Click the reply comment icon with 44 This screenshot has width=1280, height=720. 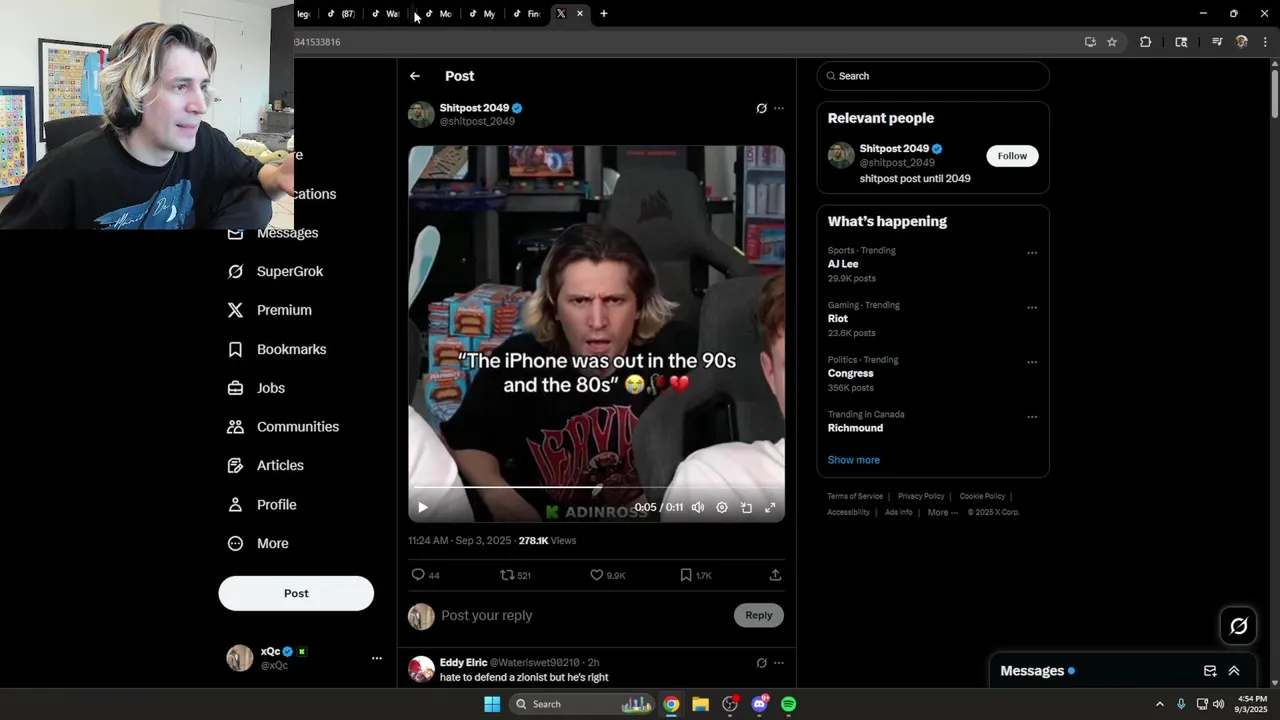(425, 575)
